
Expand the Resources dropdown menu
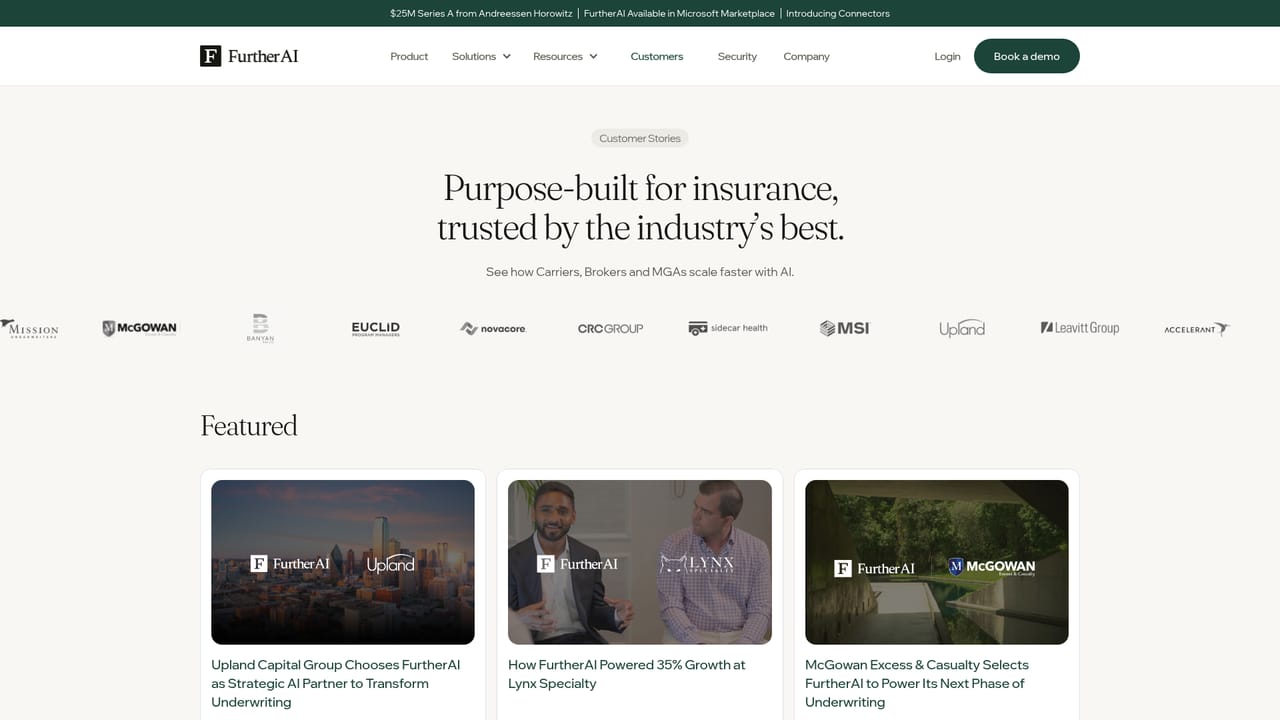click(565, 57)
